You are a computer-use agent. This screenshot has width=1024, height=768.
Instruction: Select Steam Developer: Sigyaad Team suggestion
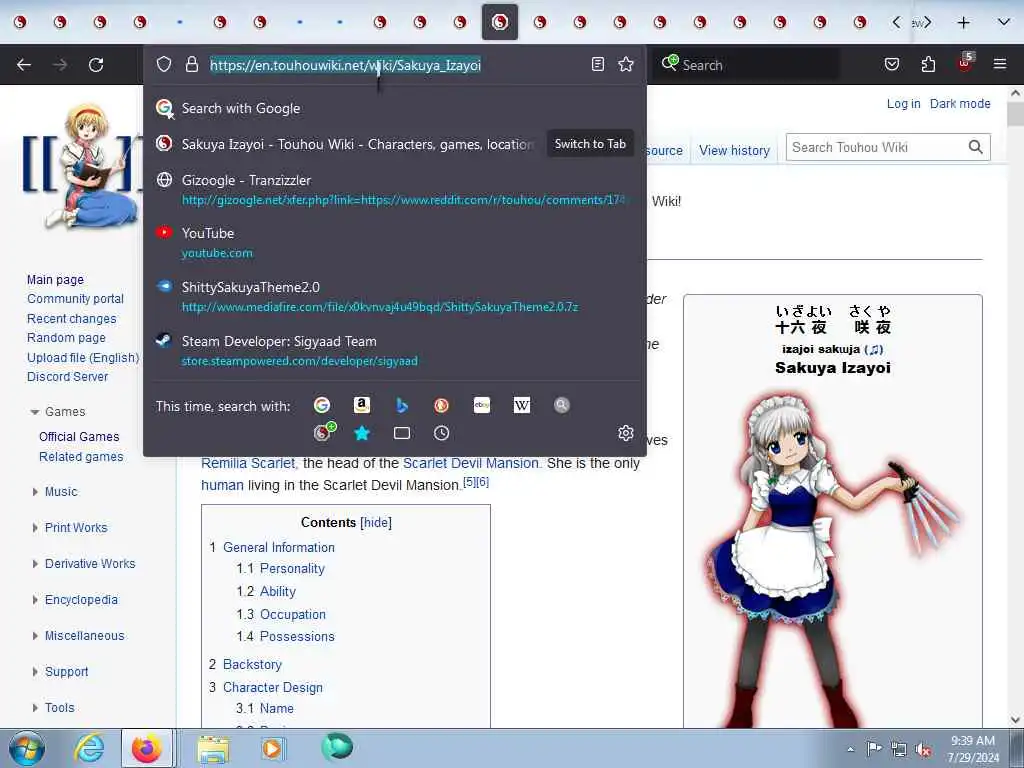point(394,351)
